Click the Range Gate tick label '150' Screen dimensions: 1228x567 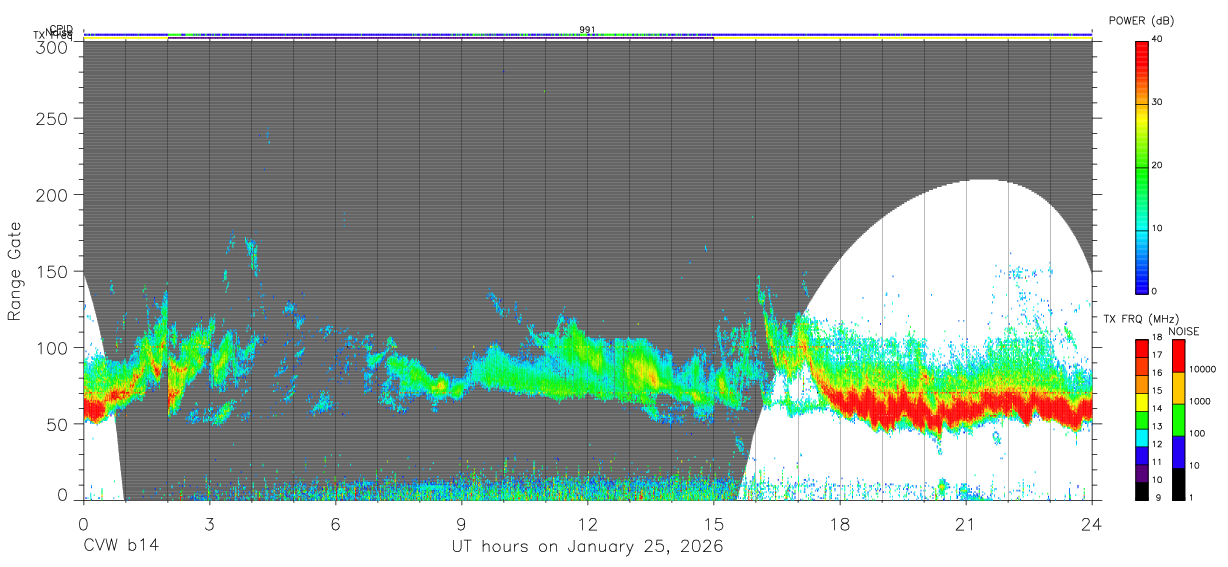52,271
